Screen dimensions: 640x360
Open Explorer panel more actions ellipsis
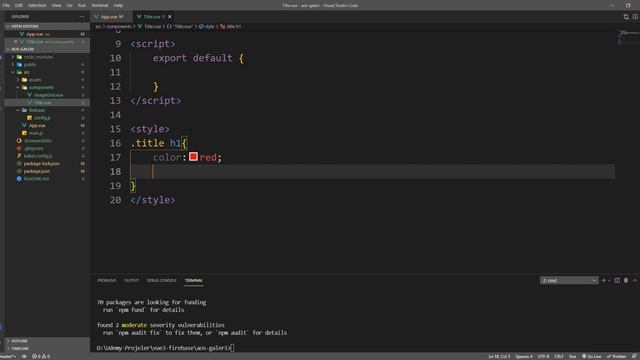82,17
